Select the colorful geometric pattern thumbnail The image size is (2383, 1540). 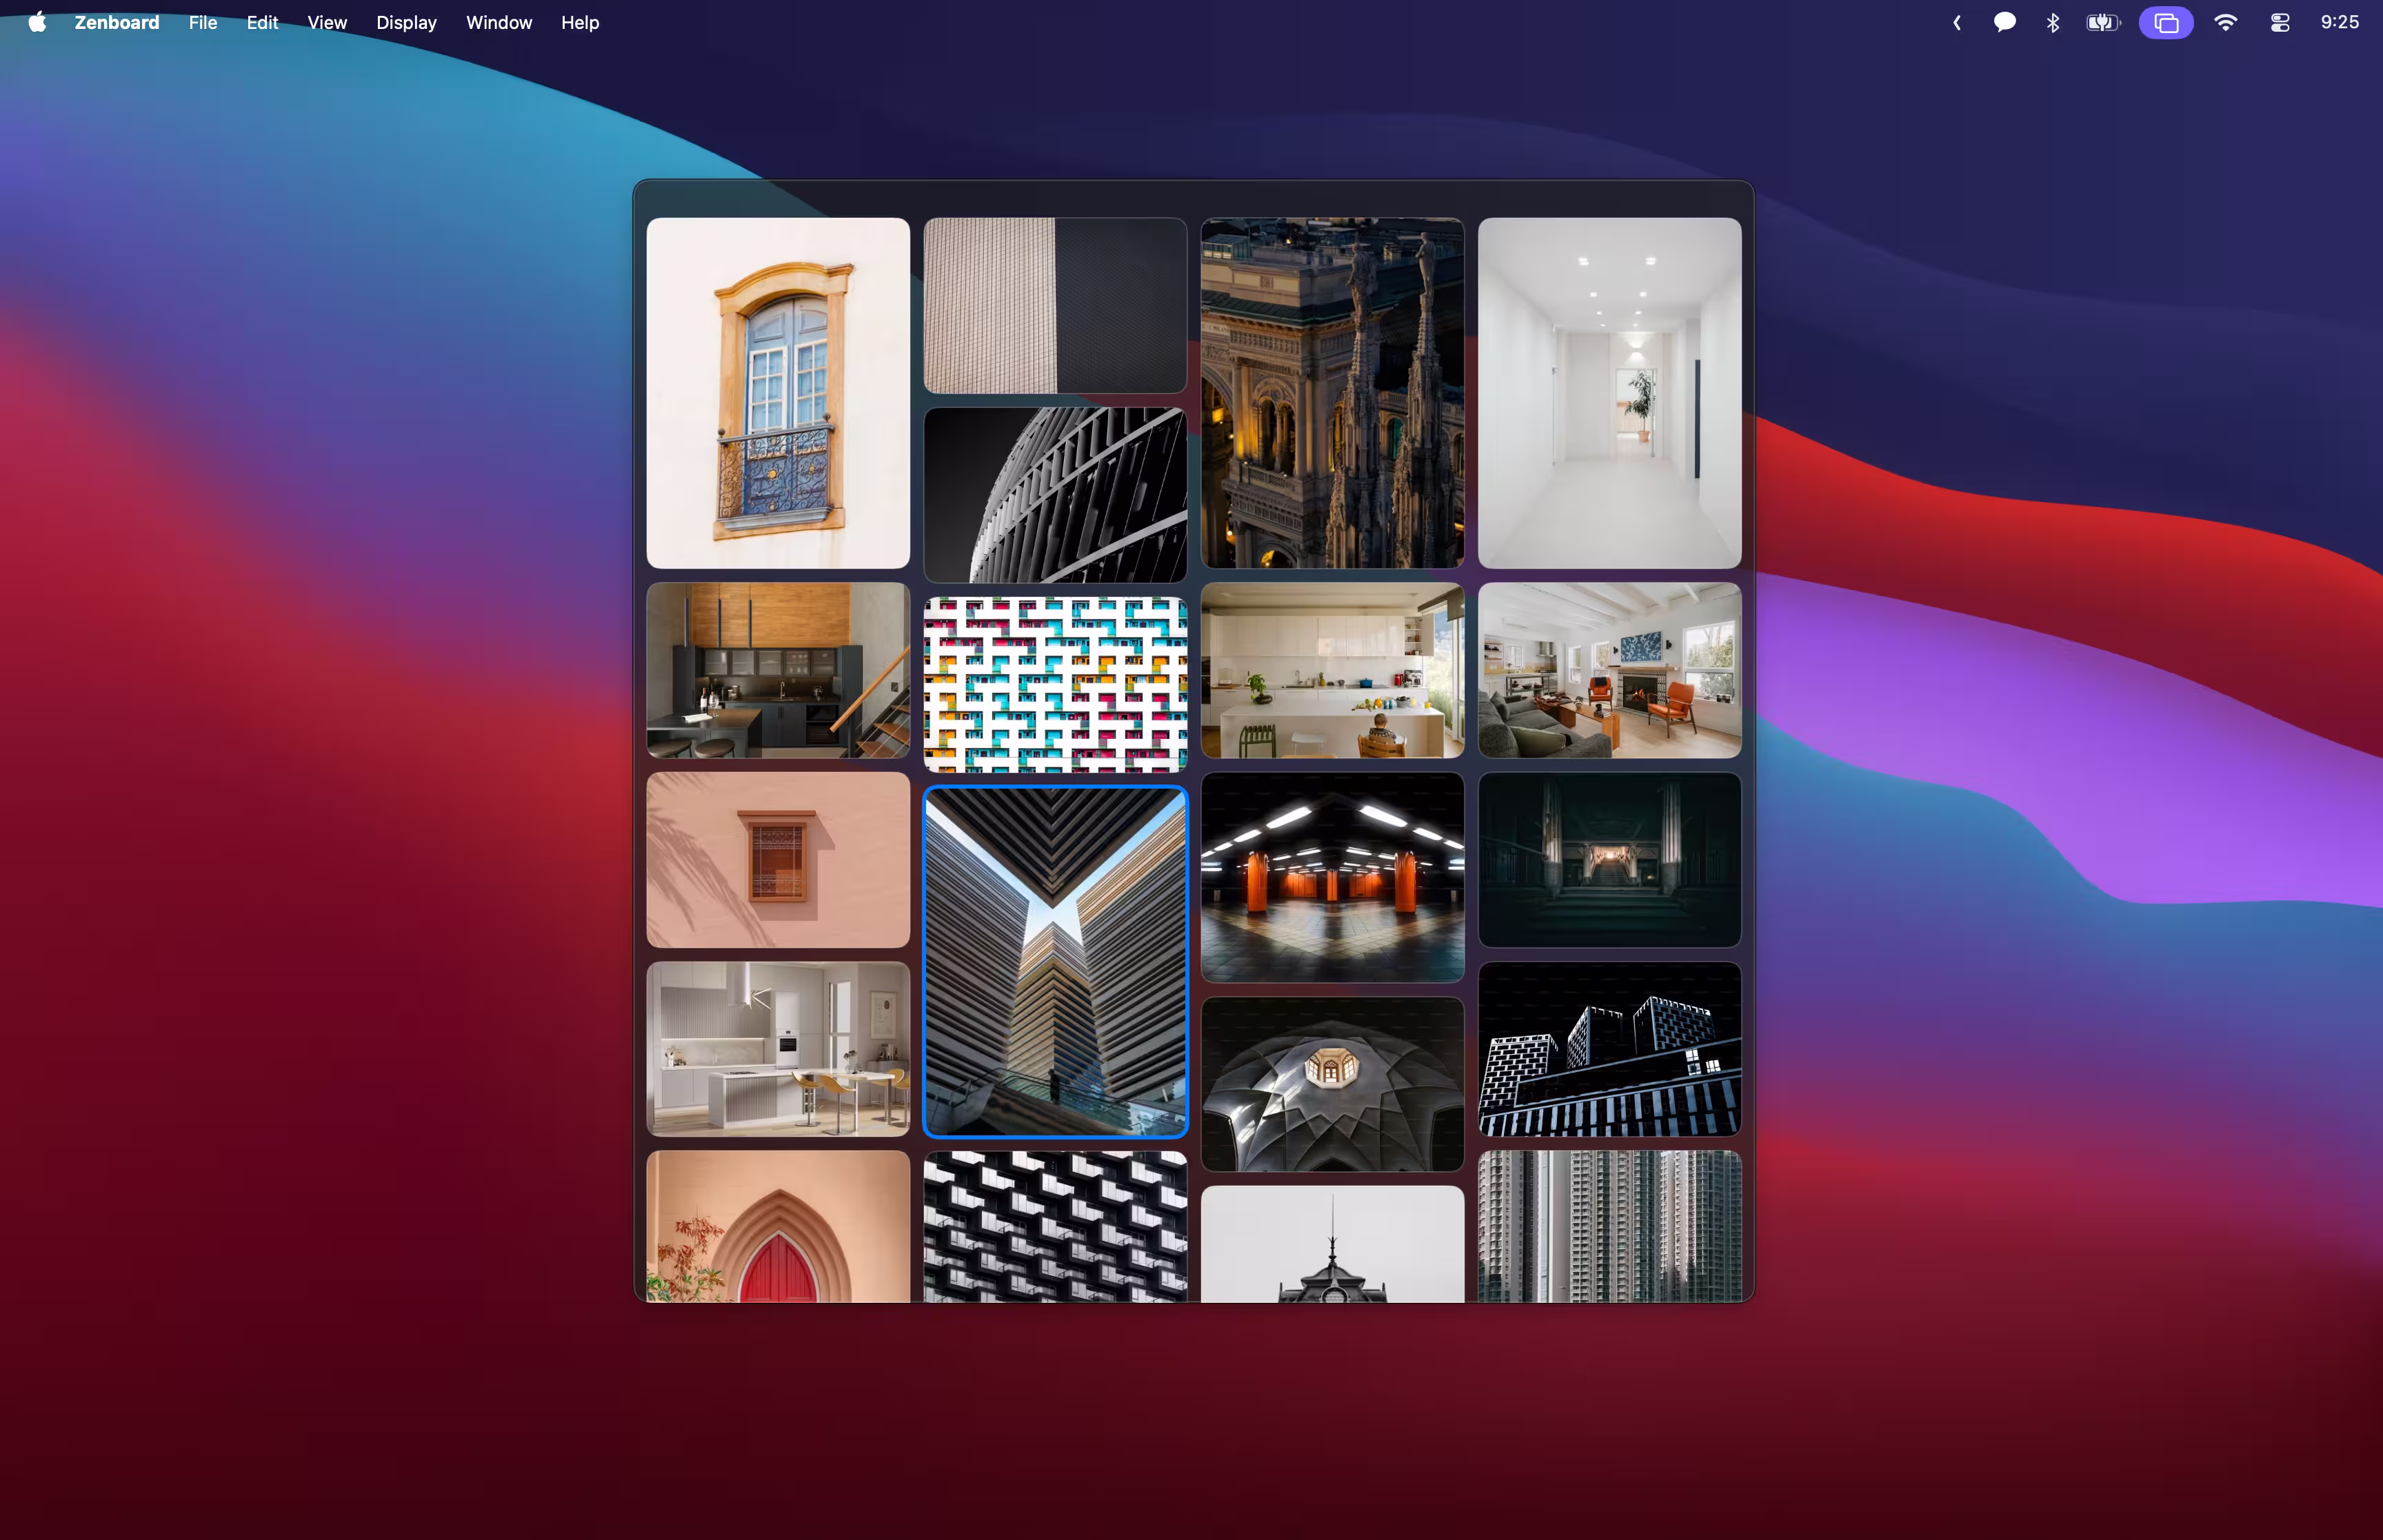pos(1054,684)
